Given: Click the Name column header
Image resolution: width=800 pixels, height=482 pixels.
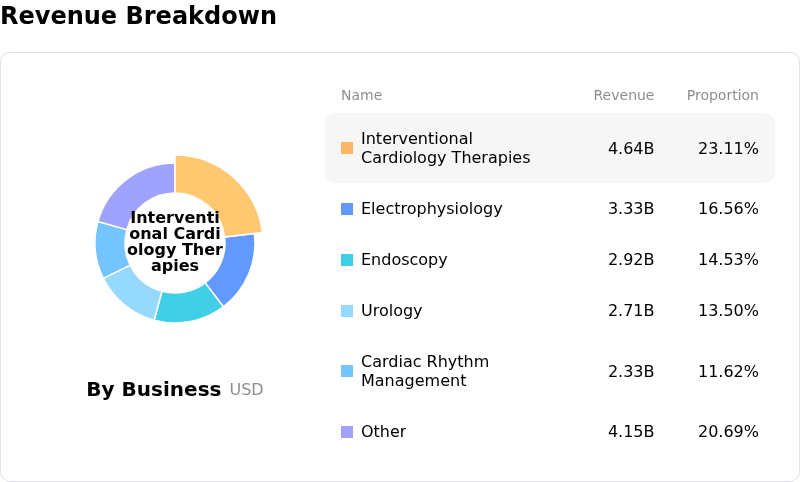Looking at the screenshot, I should [361, 96].
